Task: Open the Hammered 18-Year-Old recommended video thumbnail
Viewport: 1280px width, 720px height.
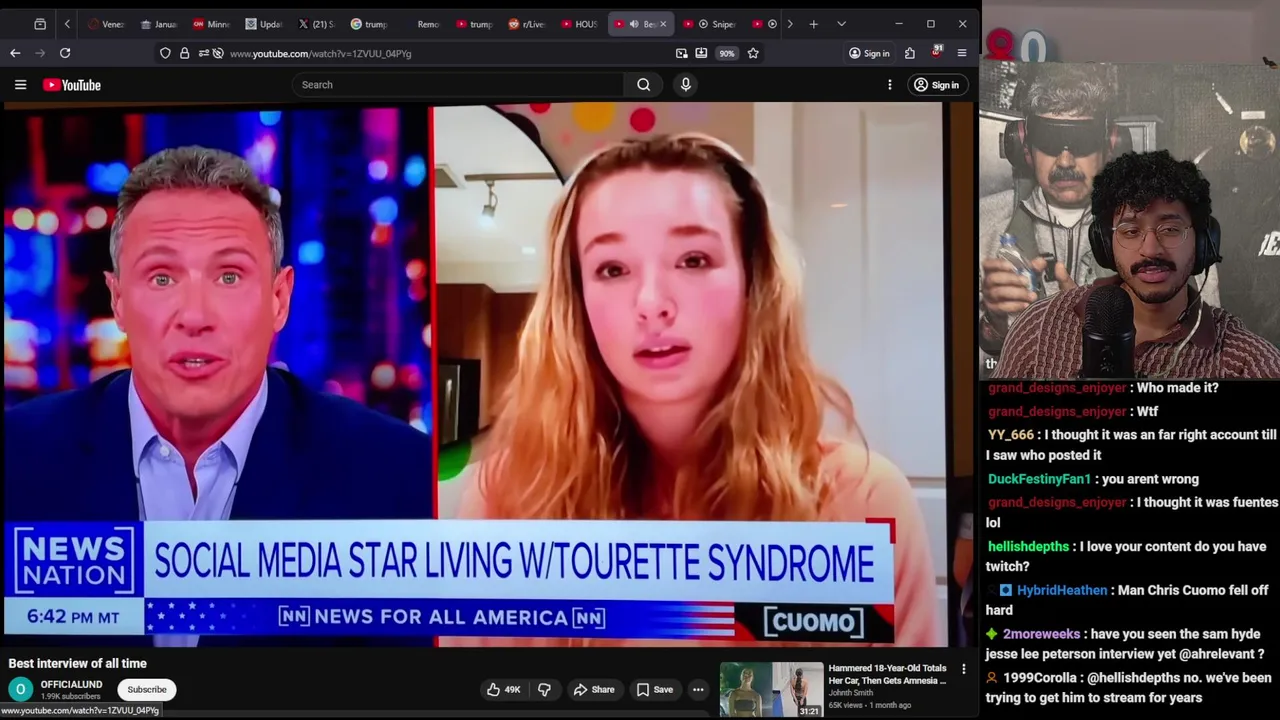Action: pos(772,689)
